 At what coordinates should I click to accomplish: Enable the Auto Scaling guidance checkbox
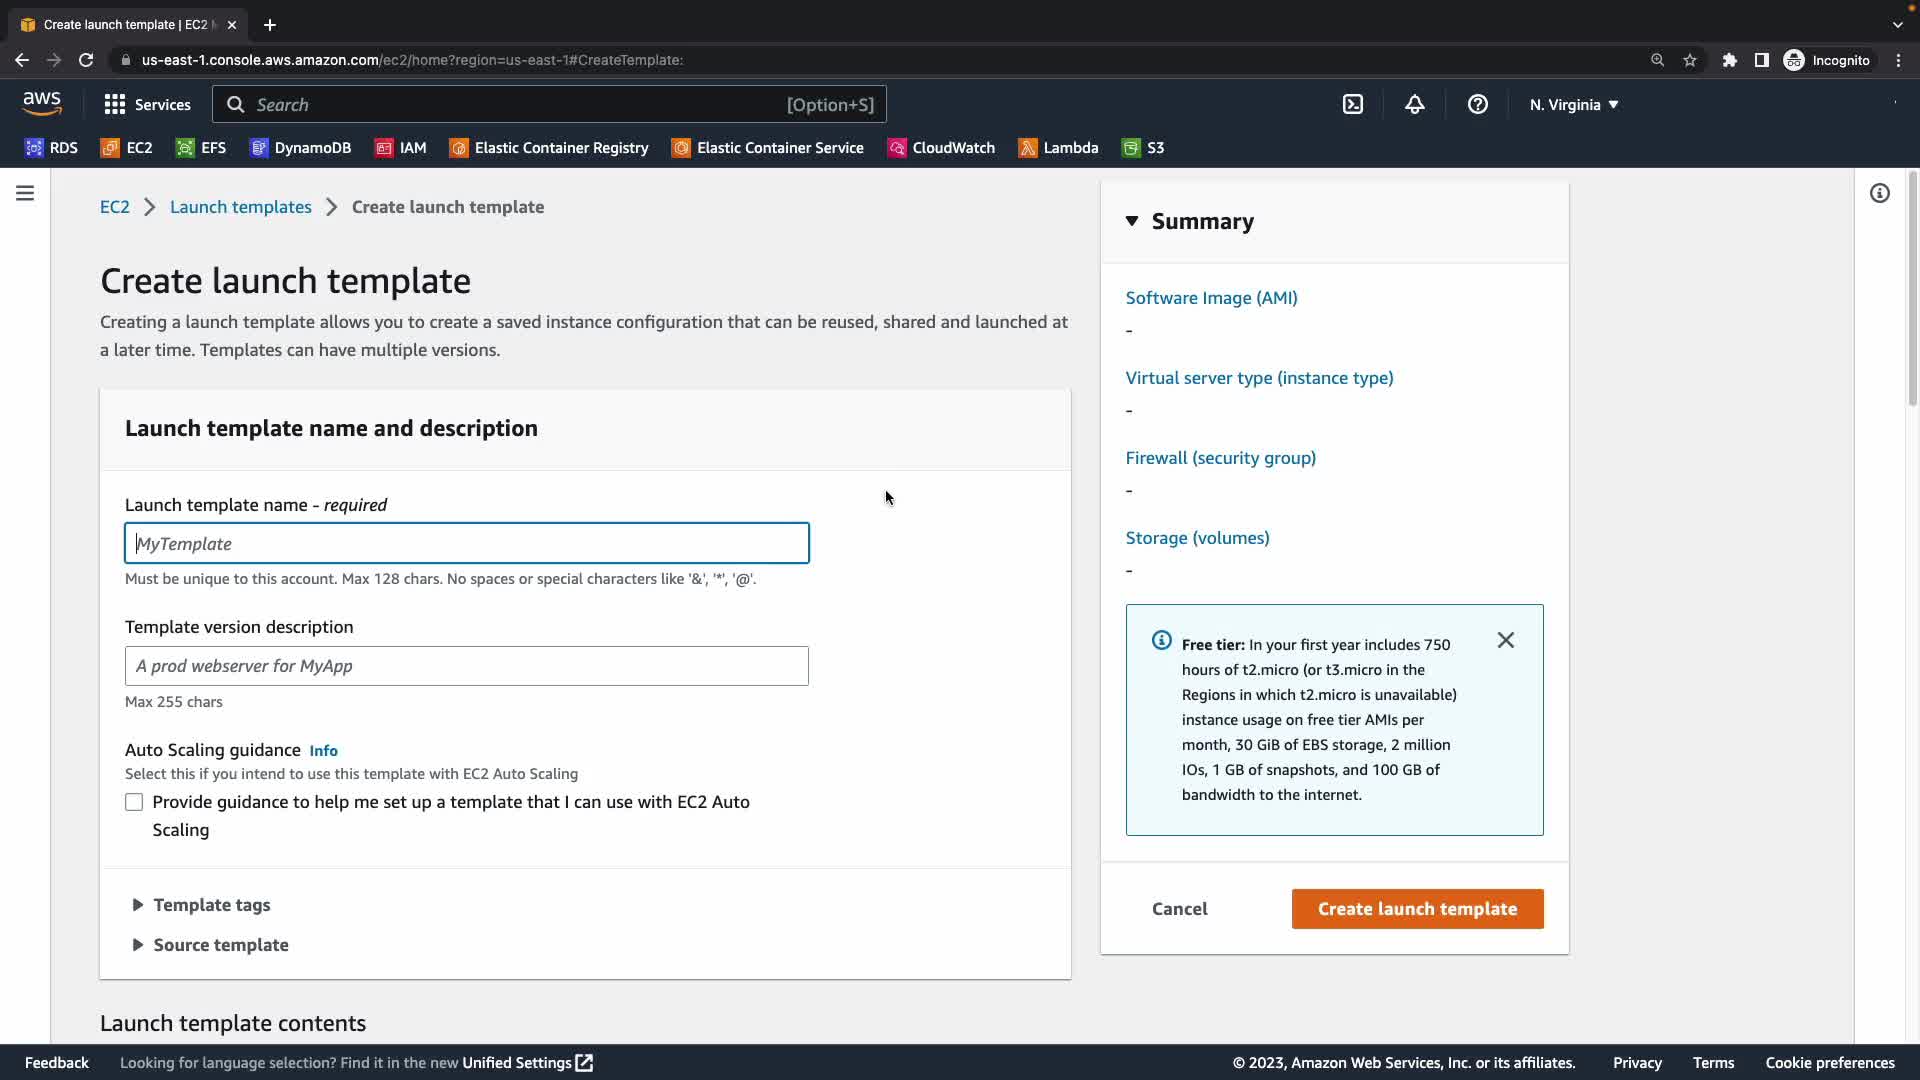click(x=134, y=802)
